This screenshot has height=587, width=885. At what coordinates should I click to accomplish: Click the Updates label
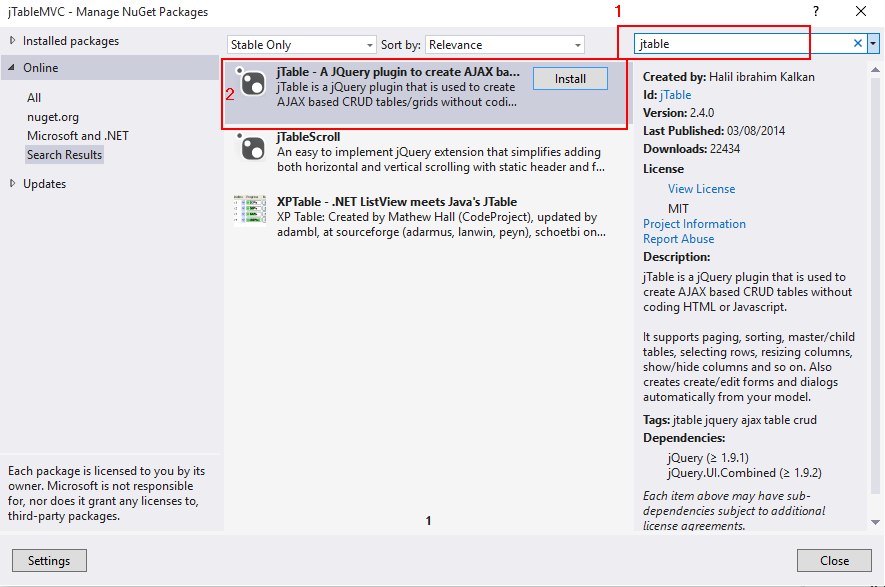pos(45,183)
